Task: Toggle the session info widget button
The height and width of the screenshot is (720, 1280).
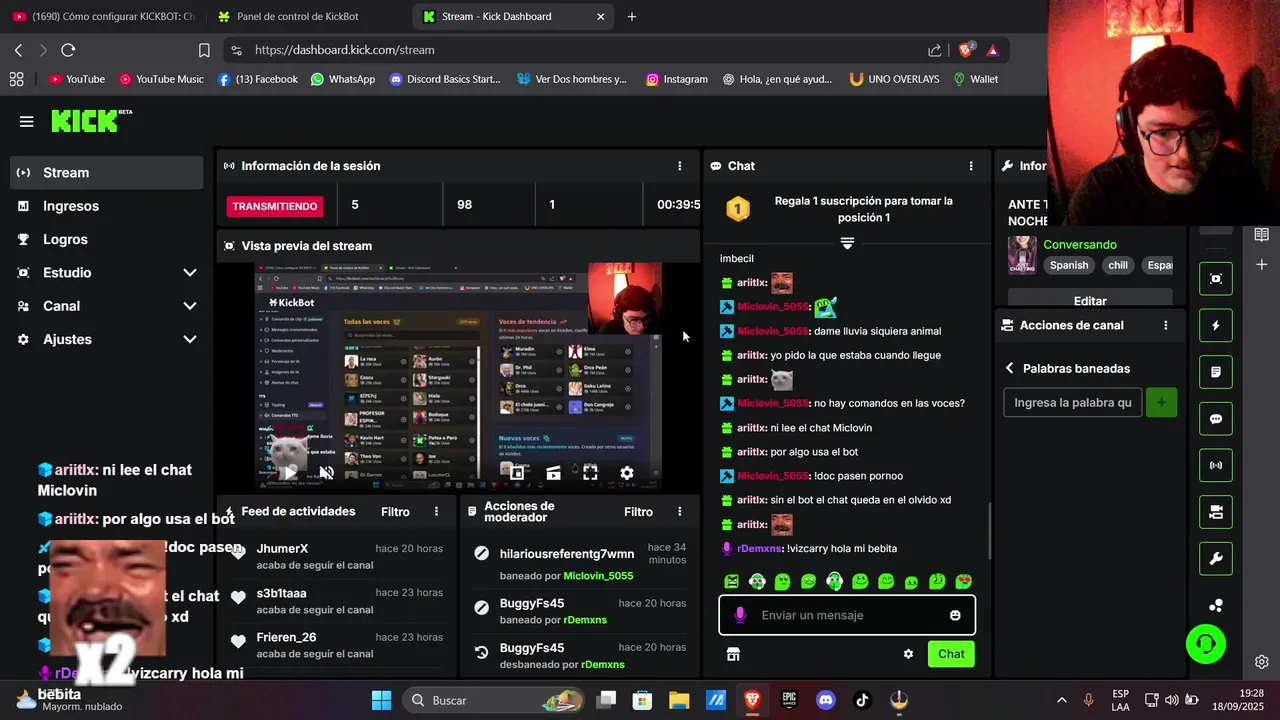Action: (1216, 465)
